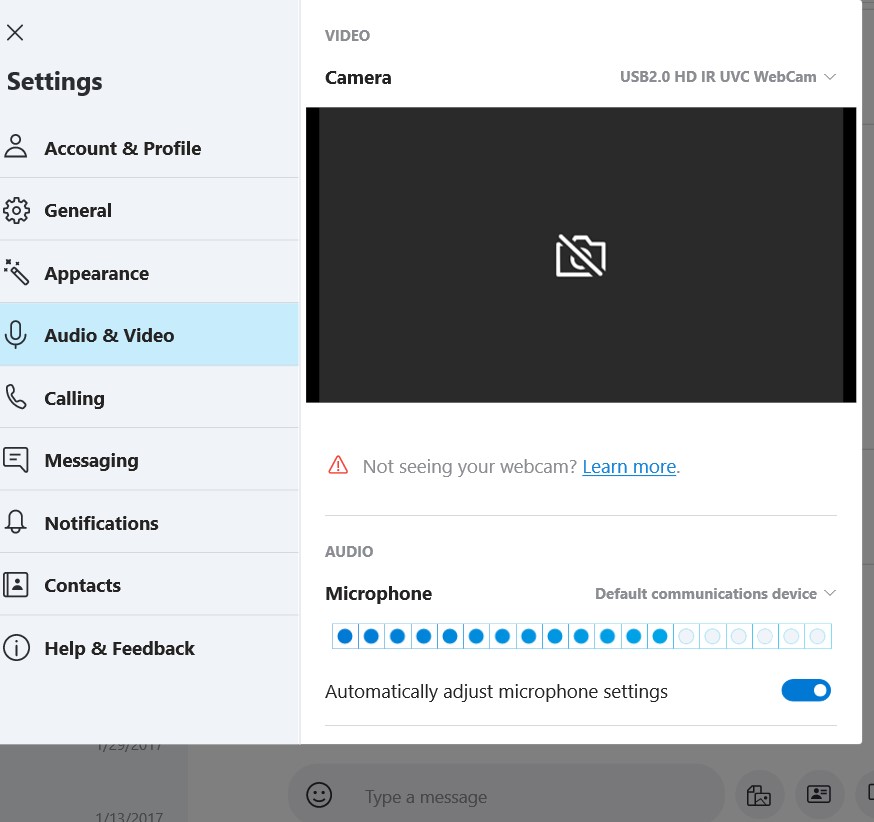Click the Camera label
This screenshot has width=874, height=822.
pos(358,77)
